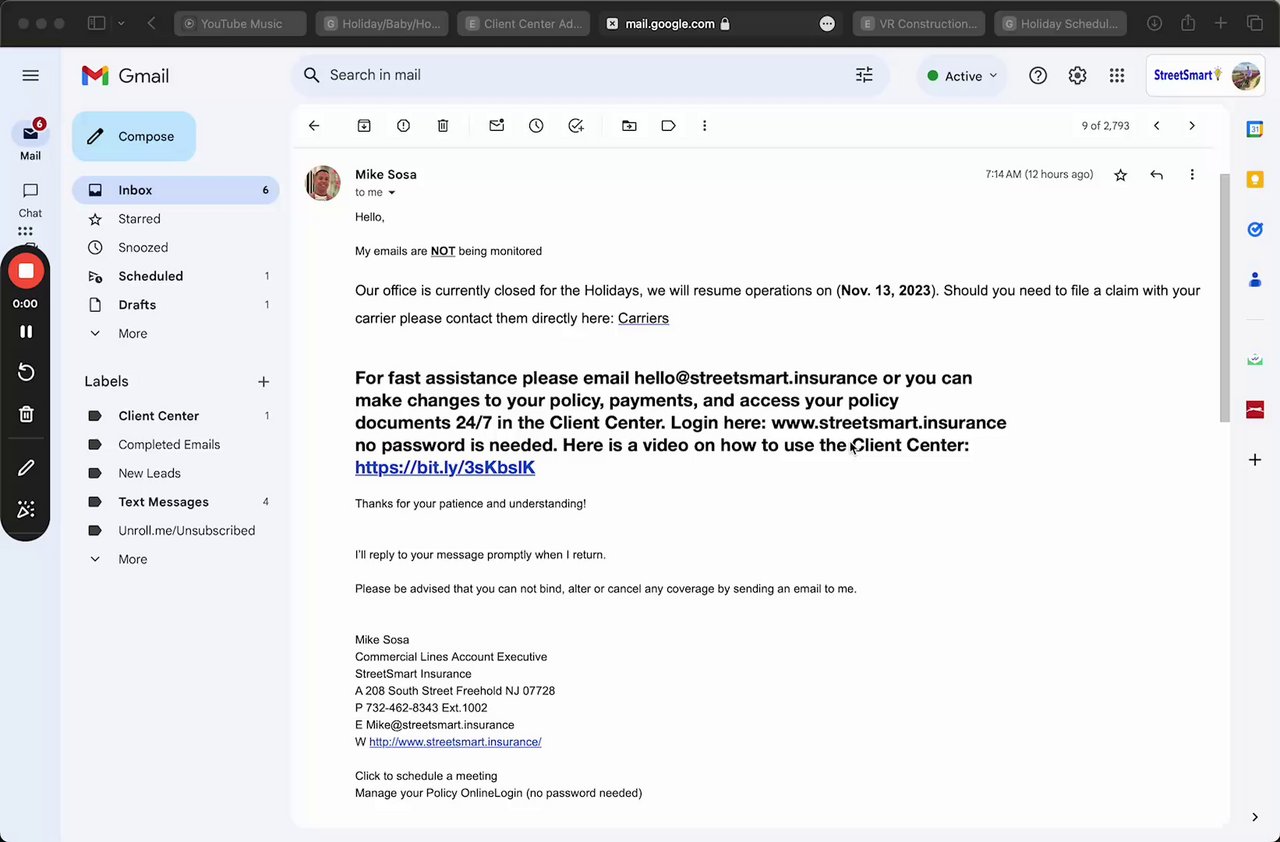
Task: Mark email as unread
Action: coord(496,126)
